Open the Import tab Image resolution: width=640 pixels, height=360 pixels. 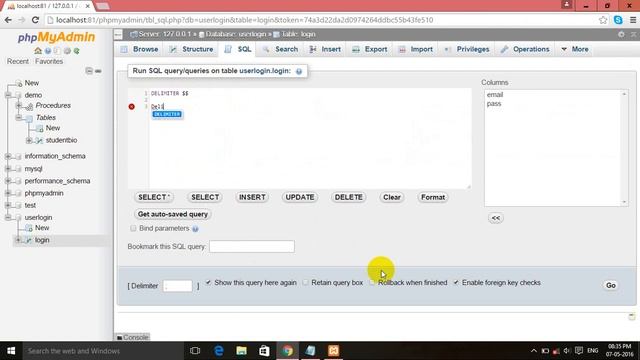coord(416,49)
